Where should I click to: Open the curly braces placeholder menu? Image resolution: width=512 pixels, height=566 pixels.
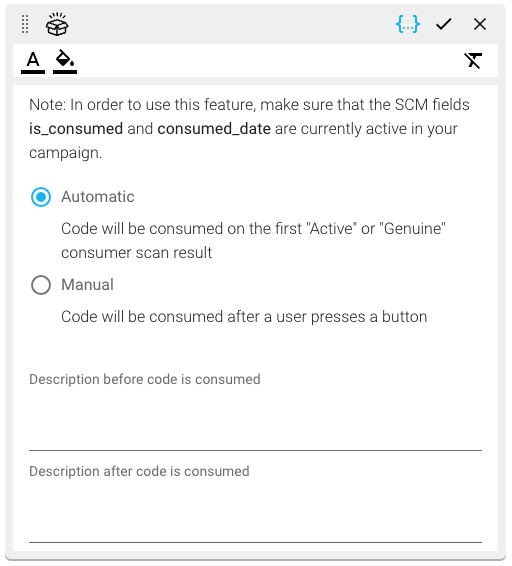[408, 24]
